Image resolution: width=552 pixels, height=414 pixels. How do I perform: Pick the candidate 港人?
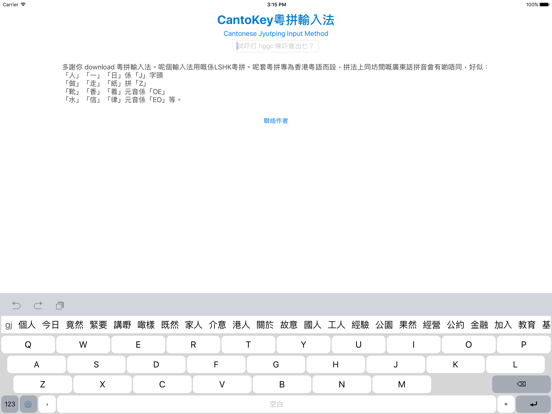pyautogui.click(x=241, y=325)
